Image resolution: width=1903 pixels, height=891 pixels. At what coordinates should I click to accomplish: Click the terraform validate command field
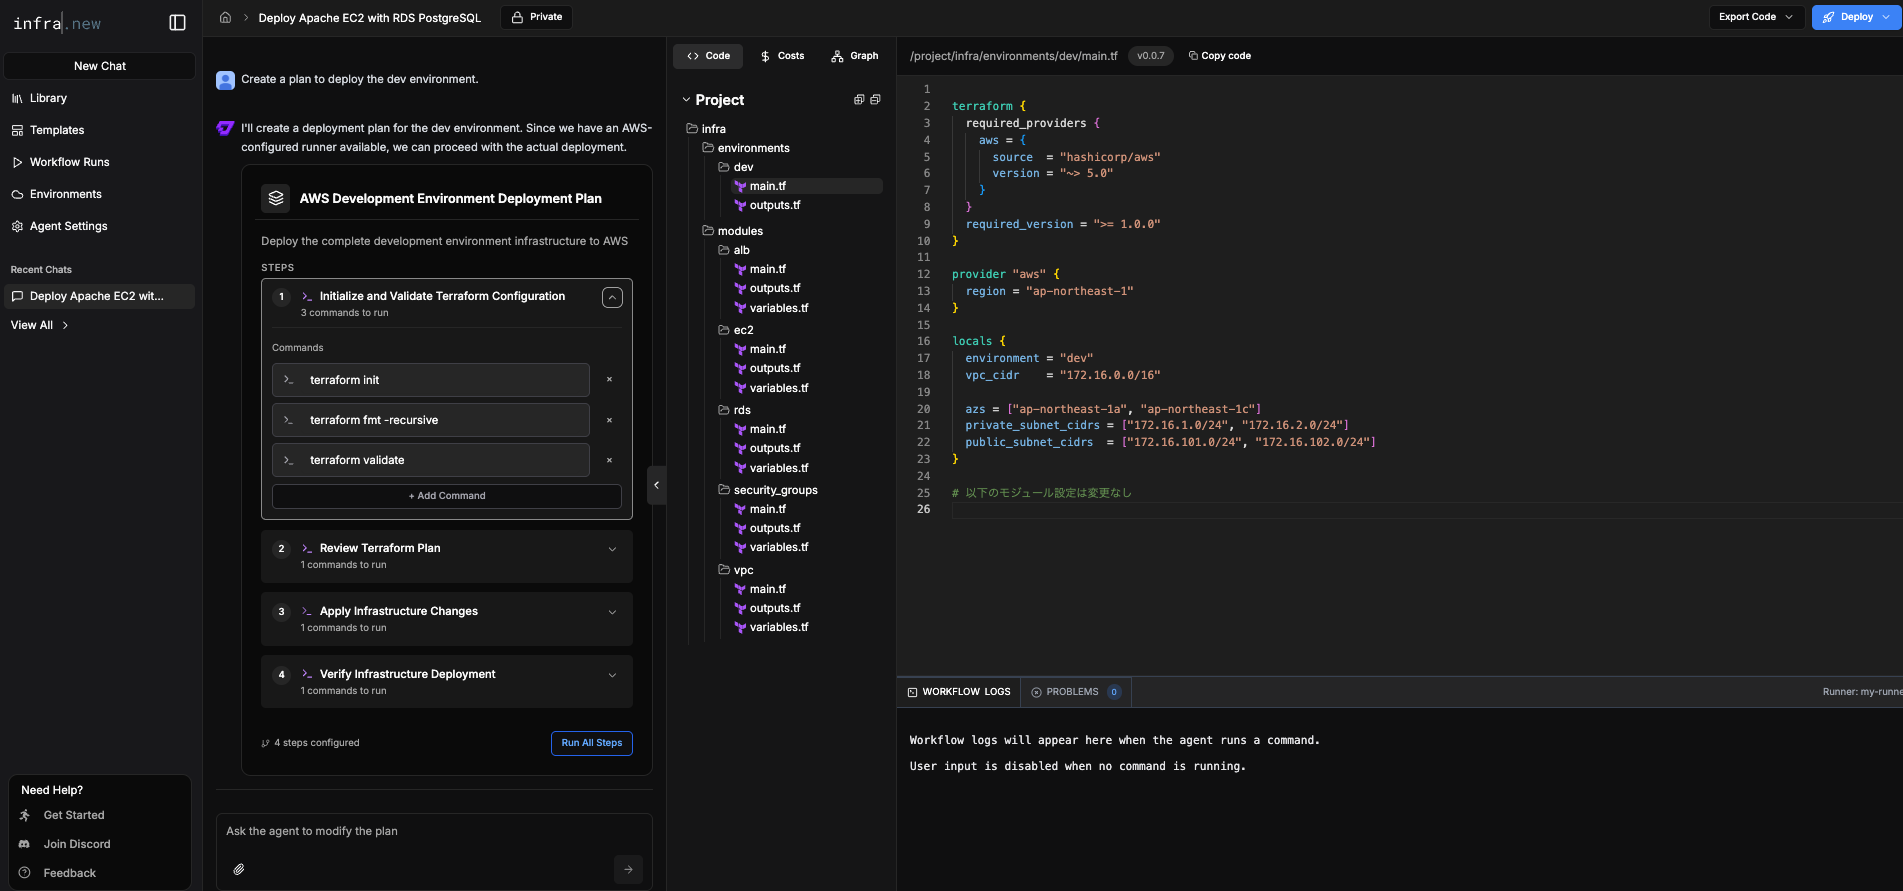[431, 460]
